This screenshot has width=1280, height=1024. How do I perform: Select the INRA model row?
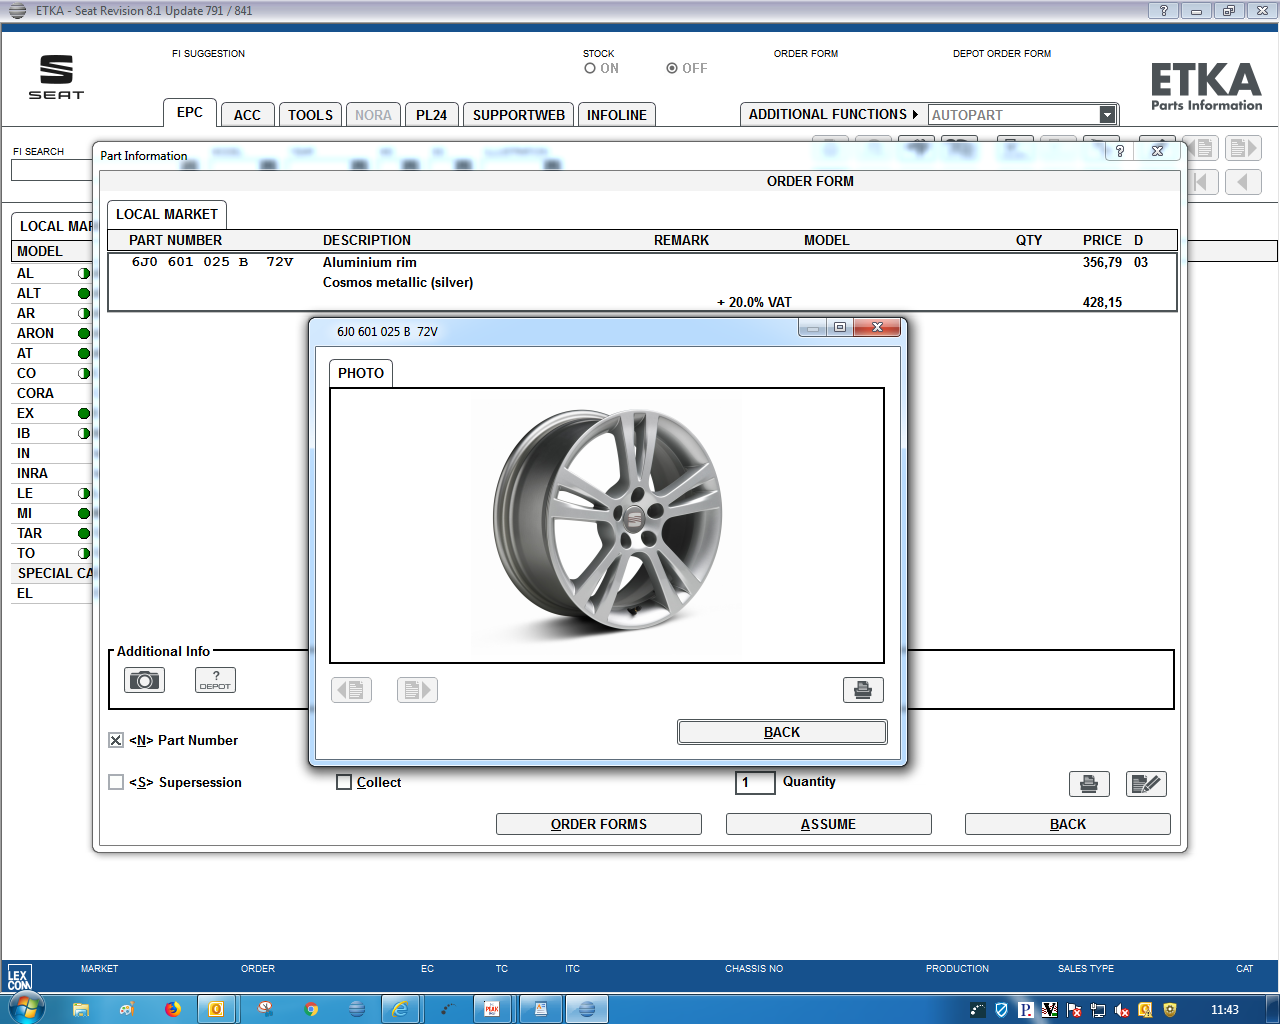(x=52, y=473)
